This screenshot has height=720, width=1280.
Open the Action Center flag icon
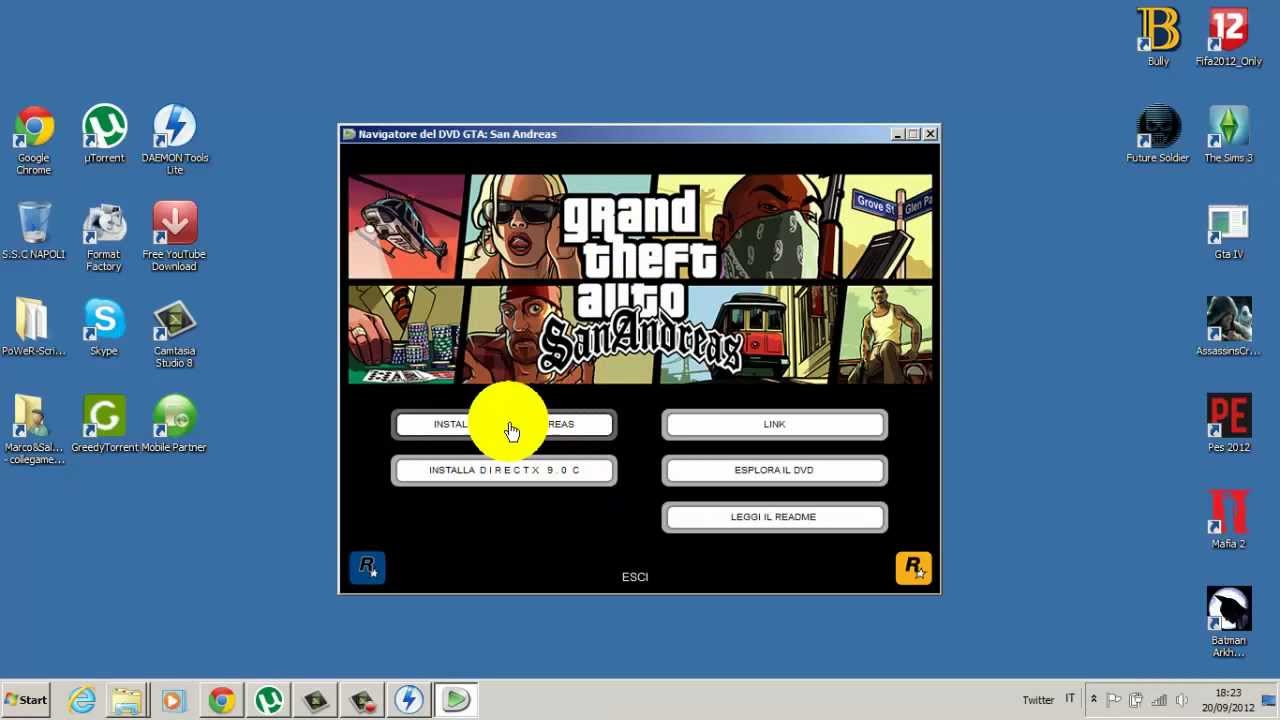point(1113,700)
